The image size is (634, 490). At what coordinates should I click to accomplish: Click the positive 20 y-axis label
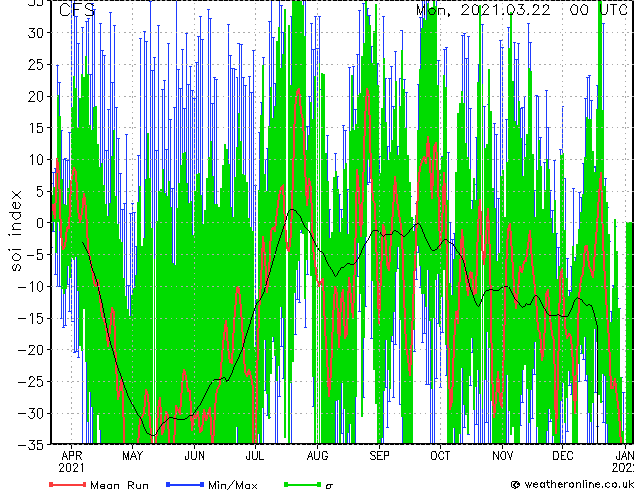[x=36, y=96]
